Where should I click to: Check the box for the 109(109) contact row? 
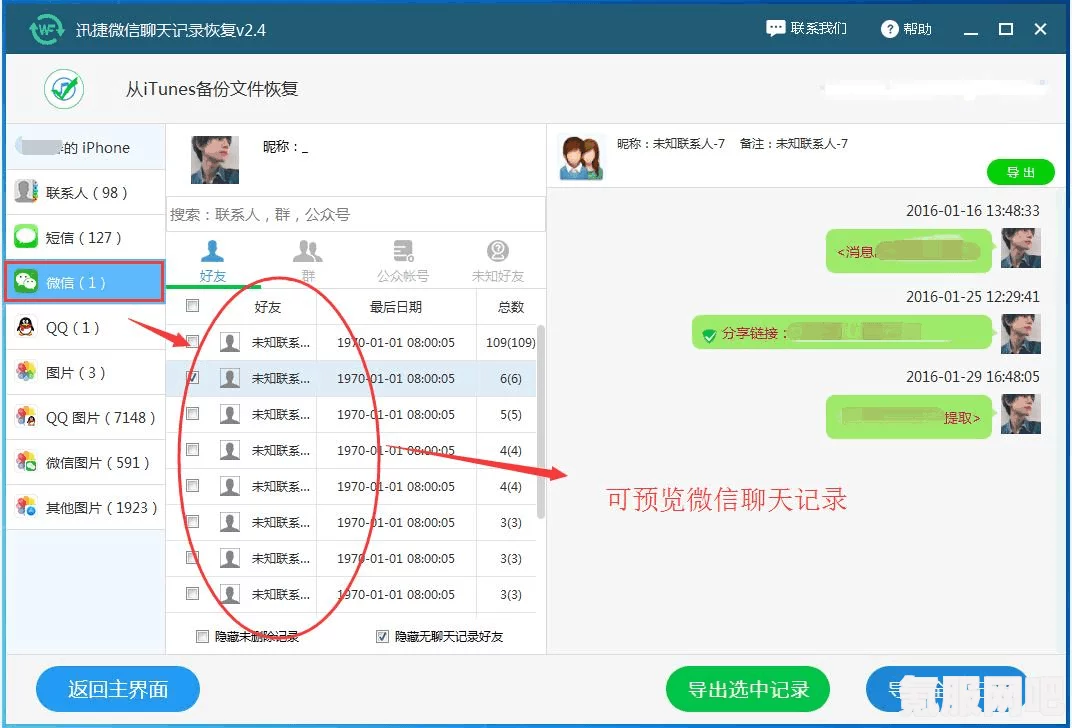(193, 341)
